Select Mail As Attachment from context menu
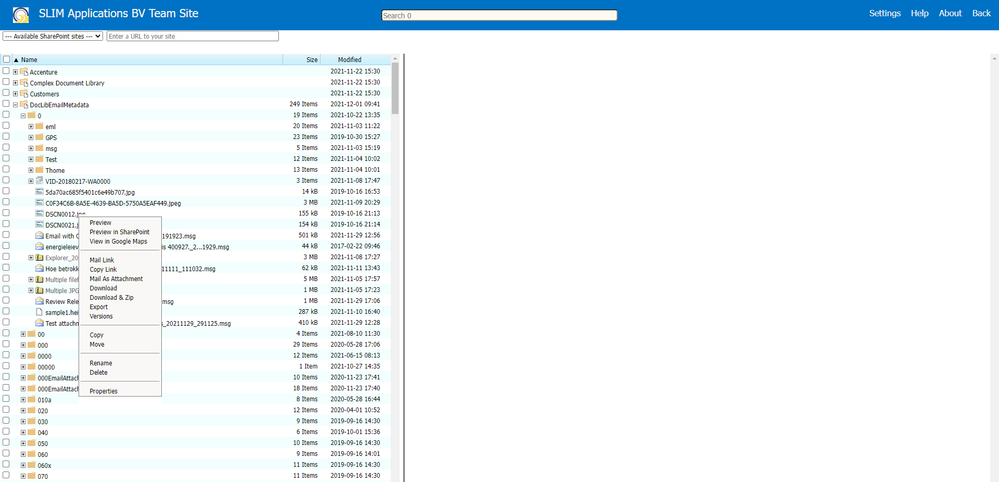999x482 pixels. [x=116, y=279]
